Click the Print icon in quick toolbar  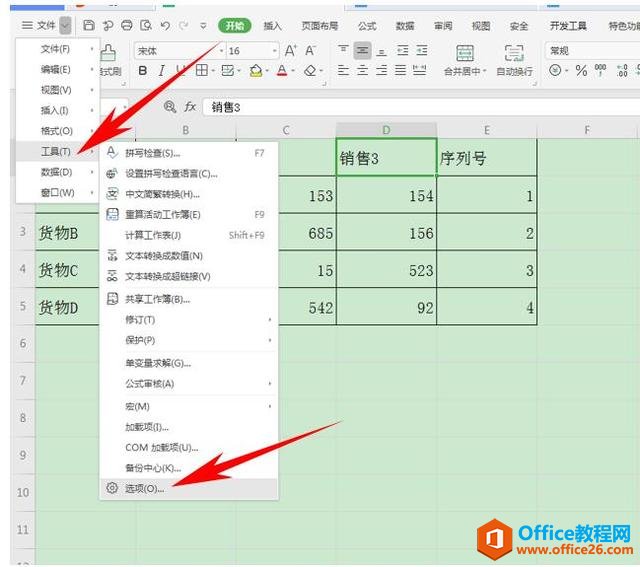point(127,26)
